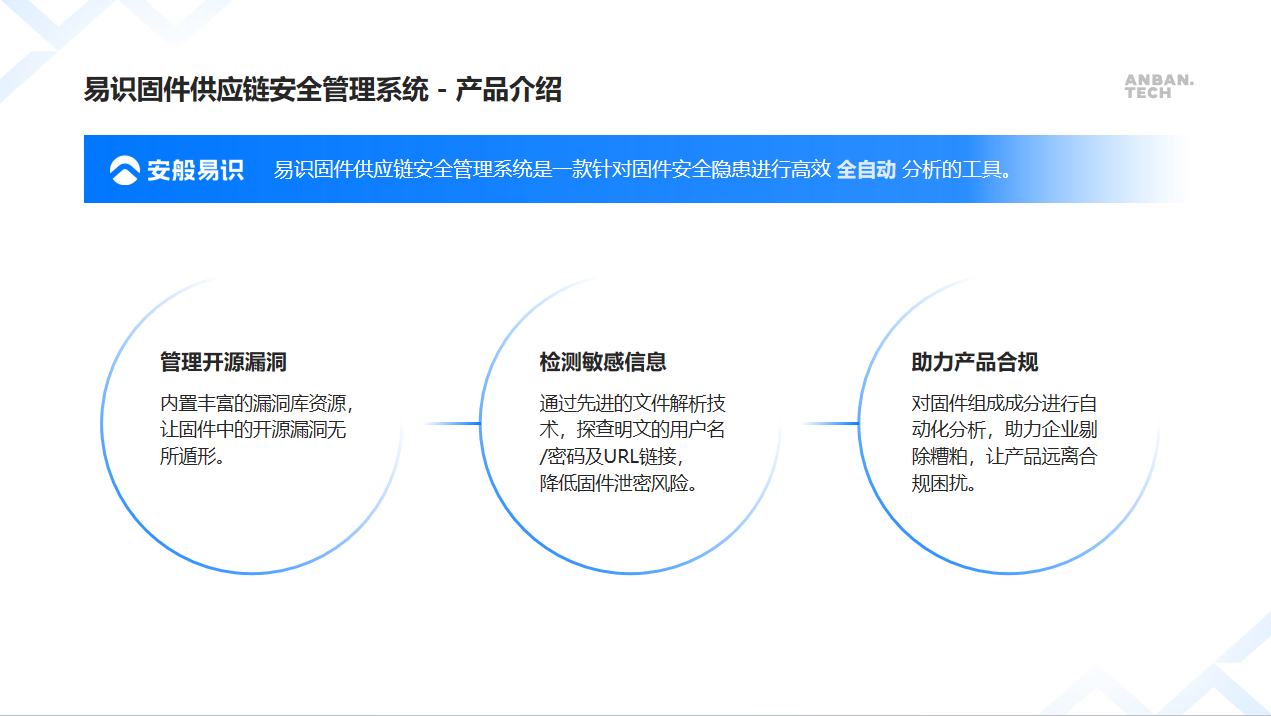The width and height of the screenshot is (1271, 716).
Task: Select the banner sentence starting with 易识固件供应链
Action: (552, 170)
